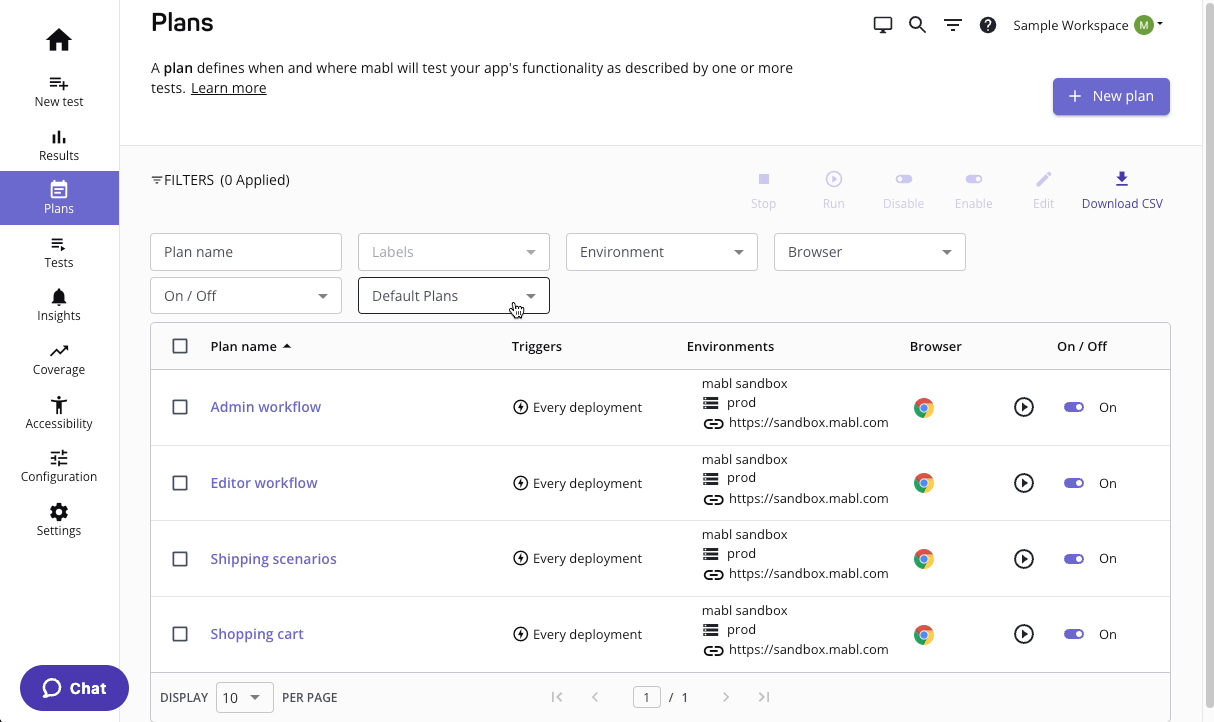The width and height of the screenshot is (1214, 722).
Task: Open the Shipping scenarios plan link
Action: pos(273,559)
